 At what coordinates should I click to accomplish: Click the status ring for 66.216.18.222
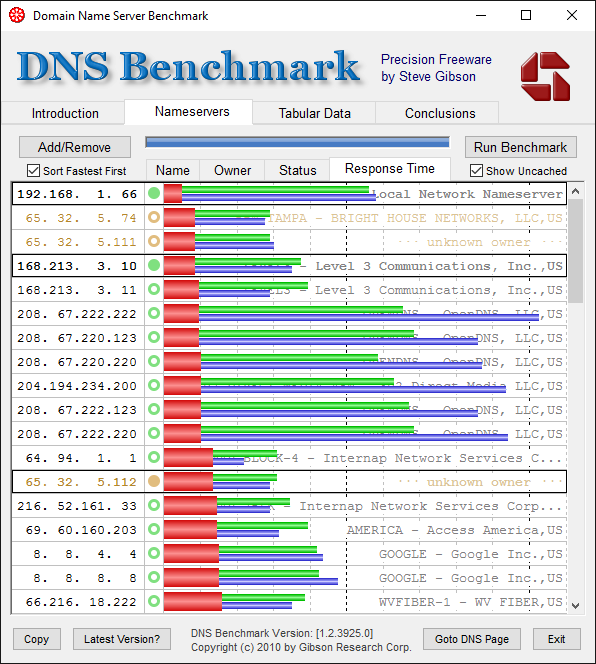coord(154,601)
